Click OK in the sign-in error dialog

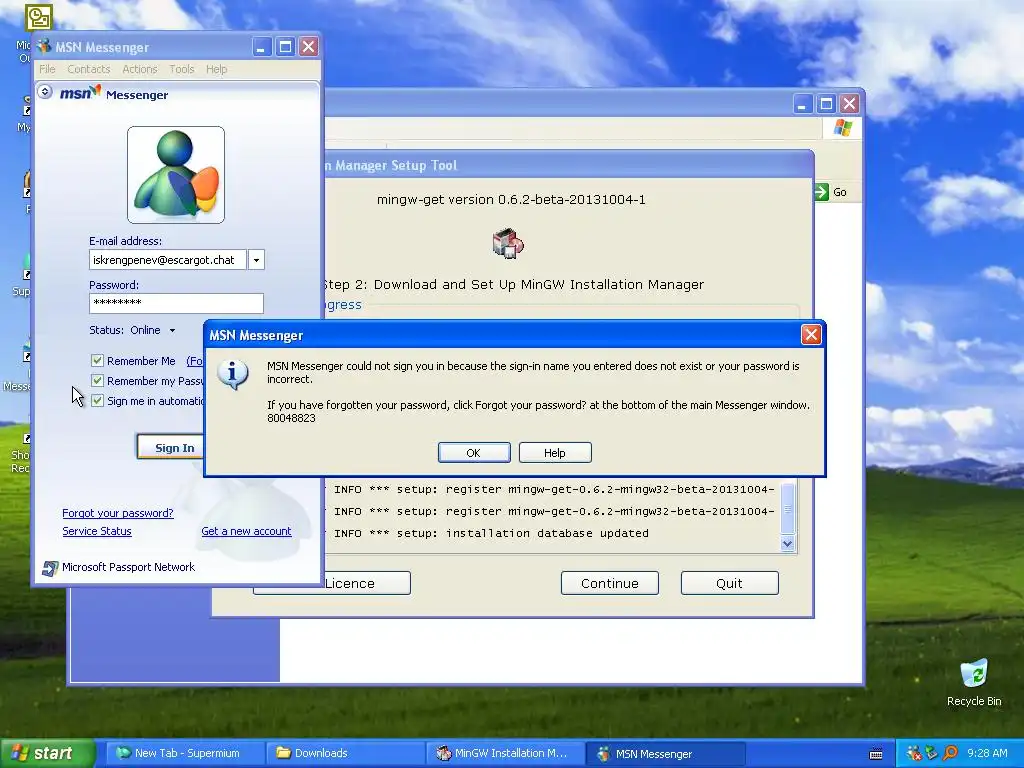click(x=473, y=453)
